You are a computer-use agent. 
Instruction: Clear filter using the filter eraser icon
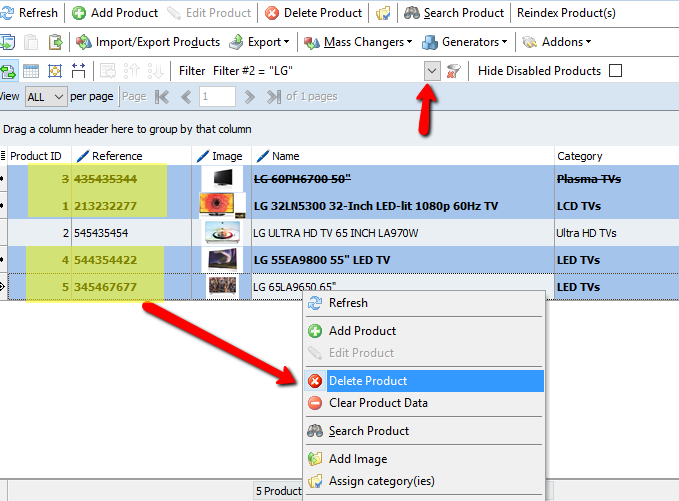(455, 71)
